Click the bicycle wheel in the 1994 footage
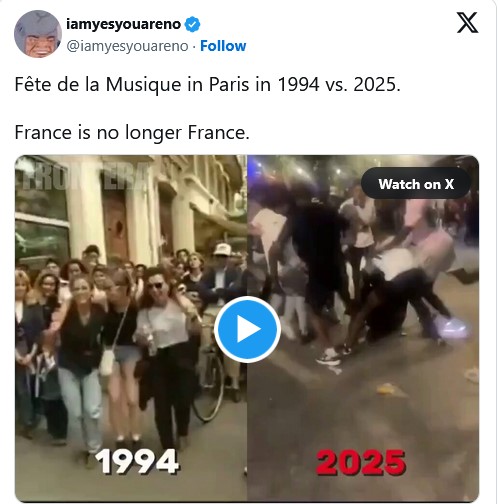Image resolution: width=498 pixels, height=504 pixels. pos(208,387)
